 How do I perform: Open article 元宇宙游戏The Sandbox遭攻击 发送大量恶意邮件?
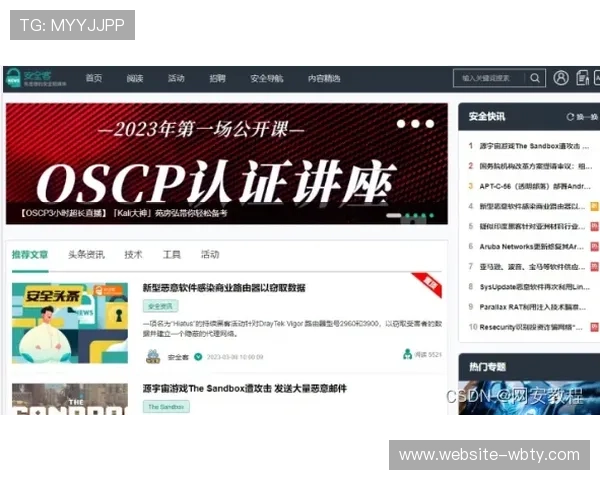tap(245, 389)
